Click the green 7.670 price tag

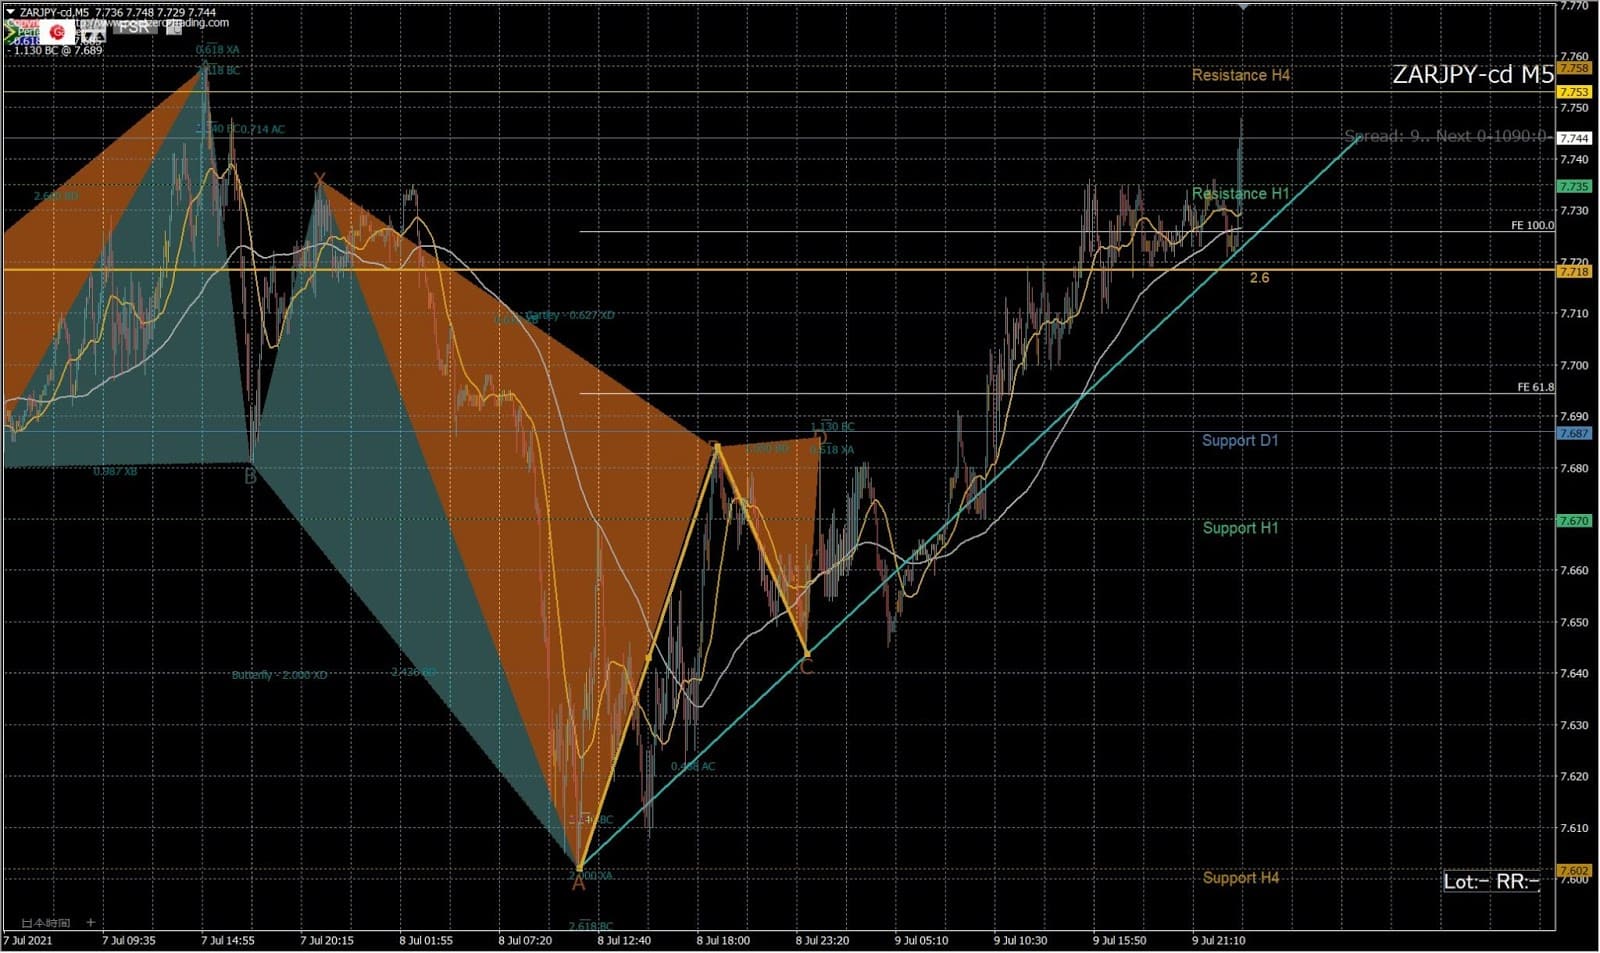(x=1574, y=521)
